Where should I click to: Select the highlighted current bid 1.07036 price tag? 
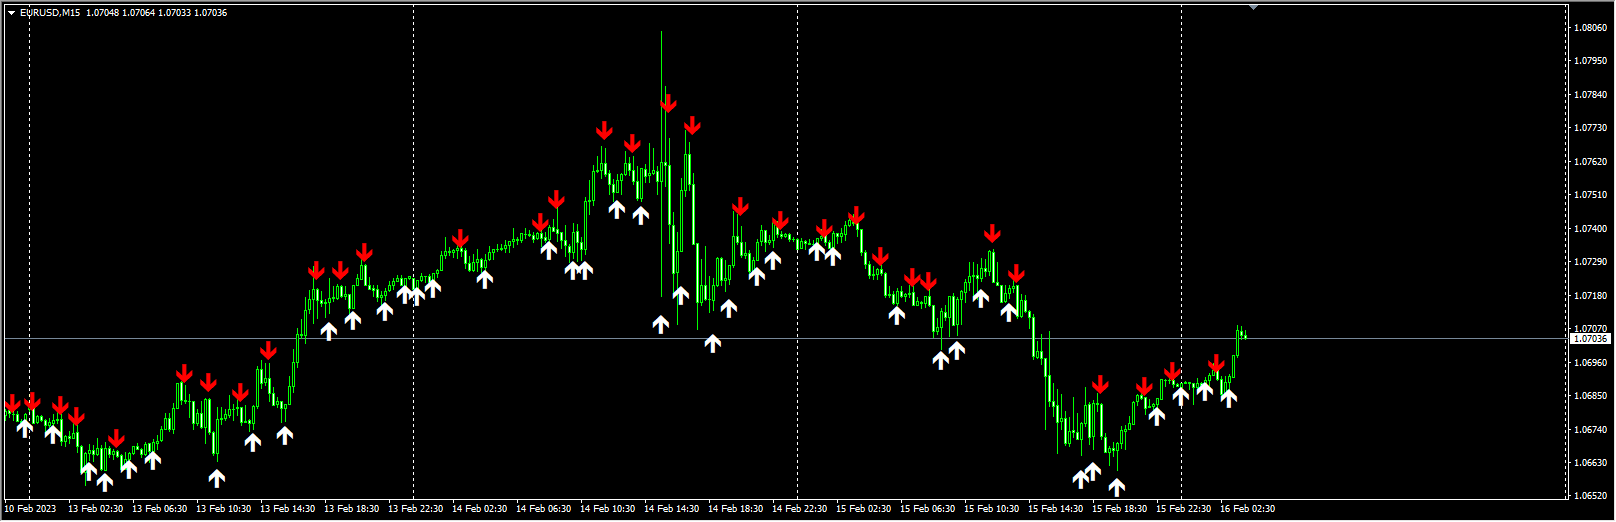(1589, 339)
